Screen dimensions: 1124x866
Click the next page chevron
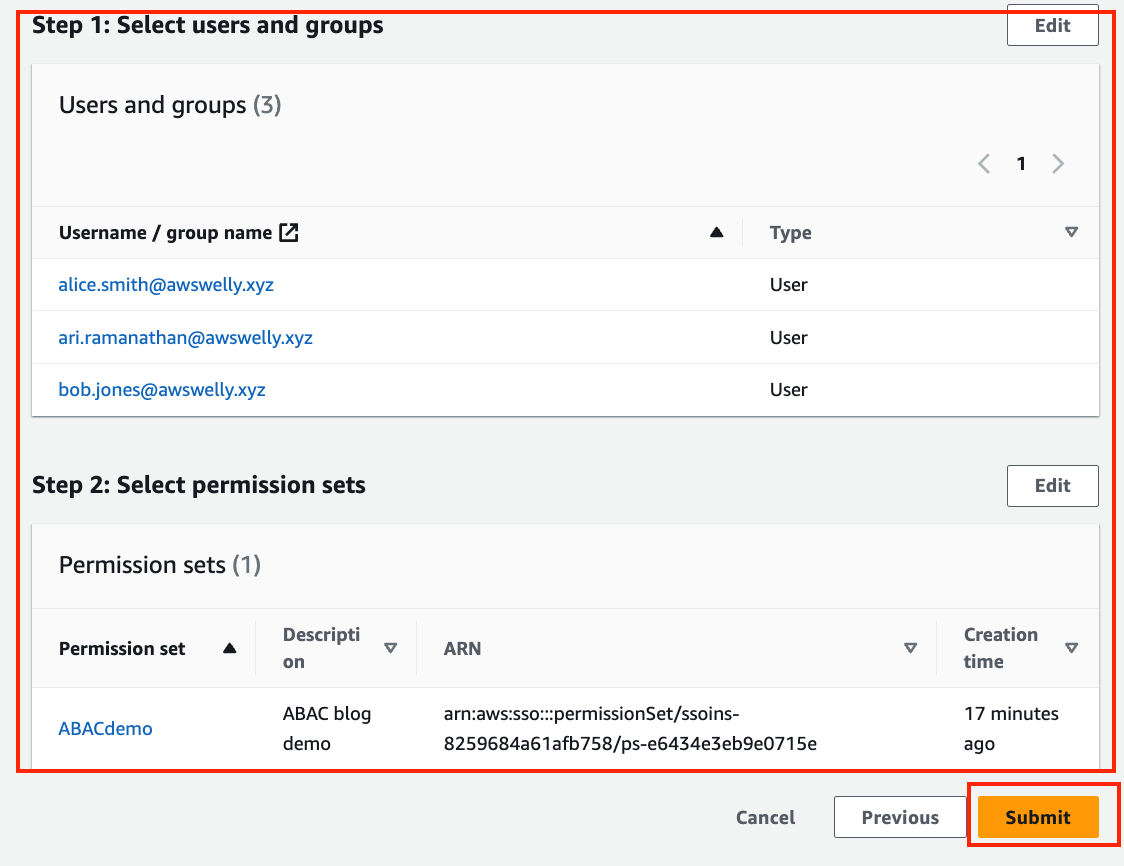click(1058, 163)
